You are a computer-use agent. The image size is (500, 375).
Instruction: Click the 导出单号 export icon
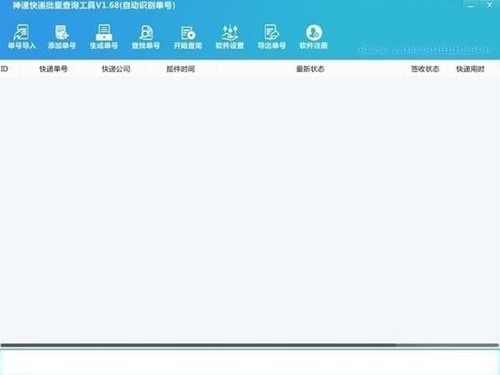pos(272,37)
